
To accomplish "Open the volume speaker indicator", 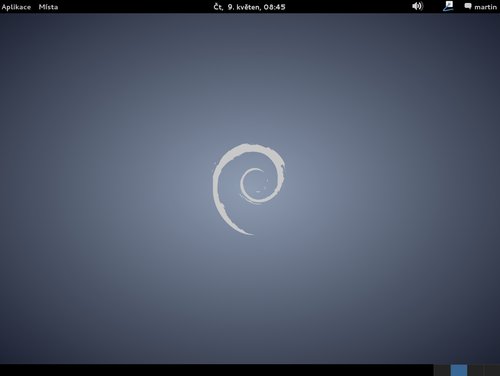I will [x=417, y=6].
